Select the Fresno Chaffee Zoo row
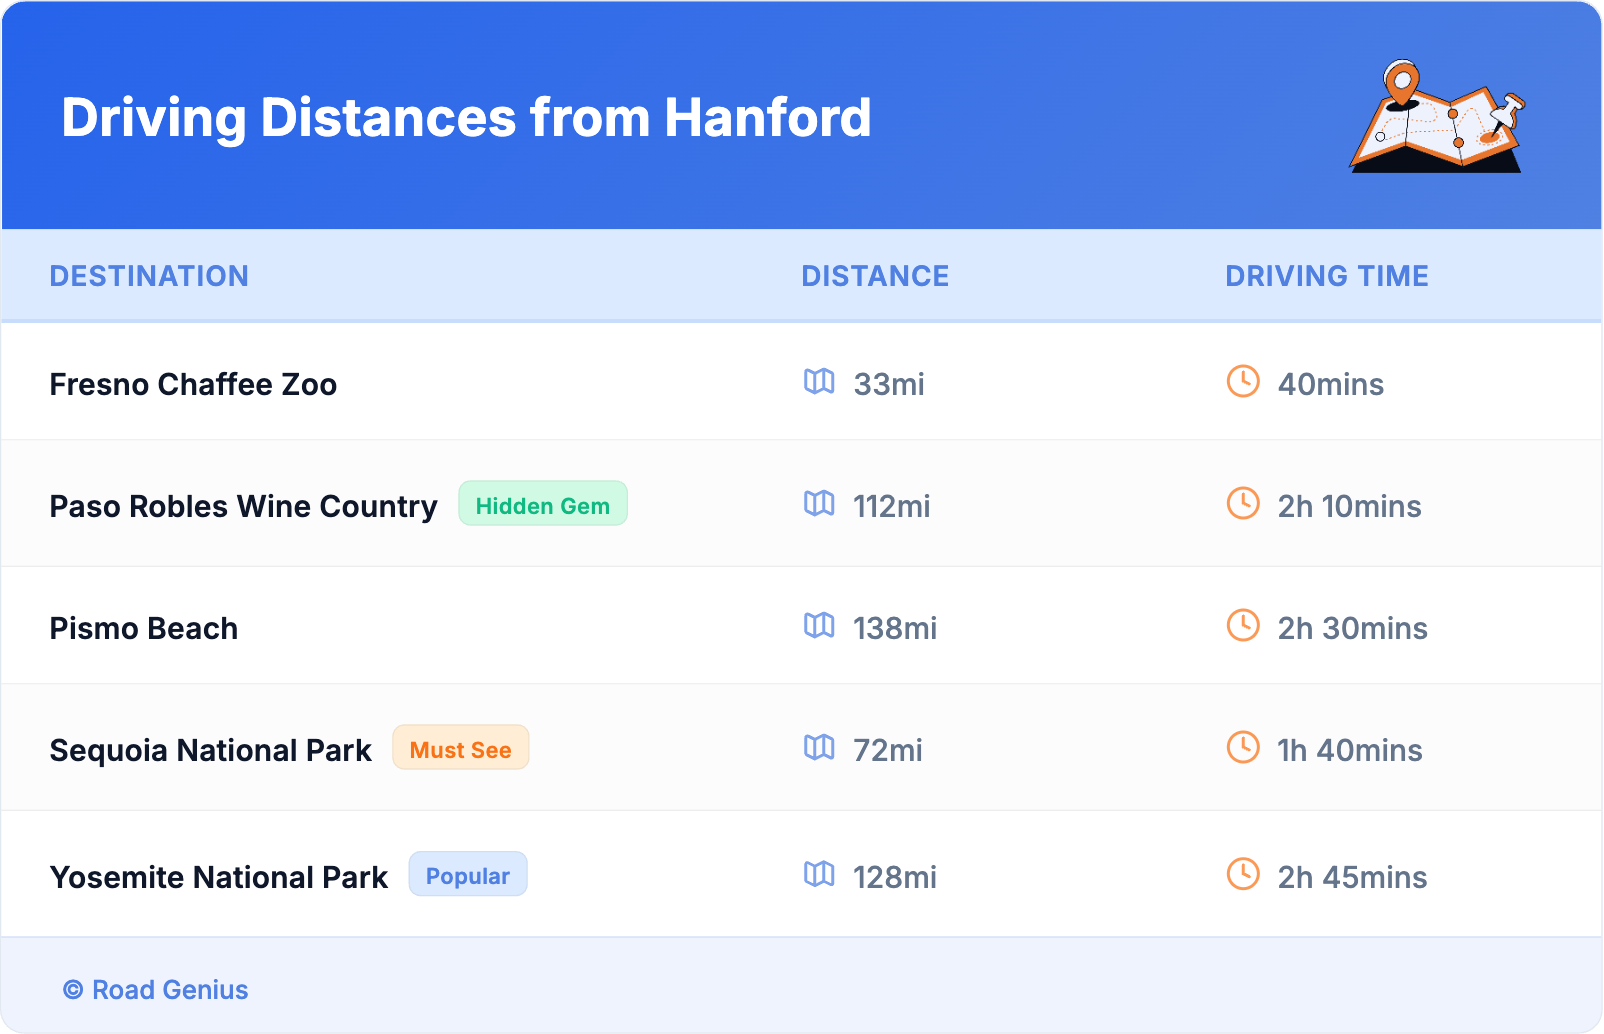The image size is (1604, 1034). coord(193,385)
